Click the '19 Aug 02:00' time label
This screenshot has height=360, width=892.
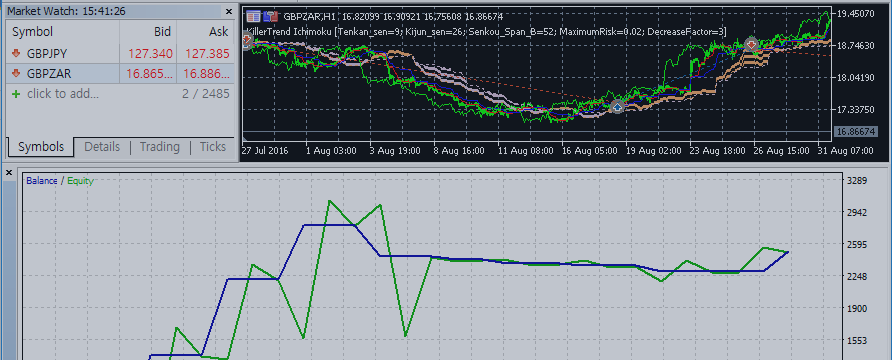(654, 151)
